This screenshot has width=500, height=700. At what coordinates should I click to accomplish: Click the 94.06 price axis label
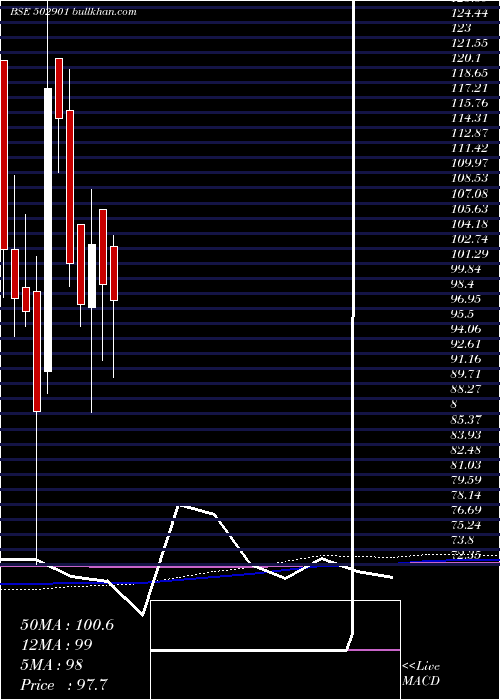point(466,329)
